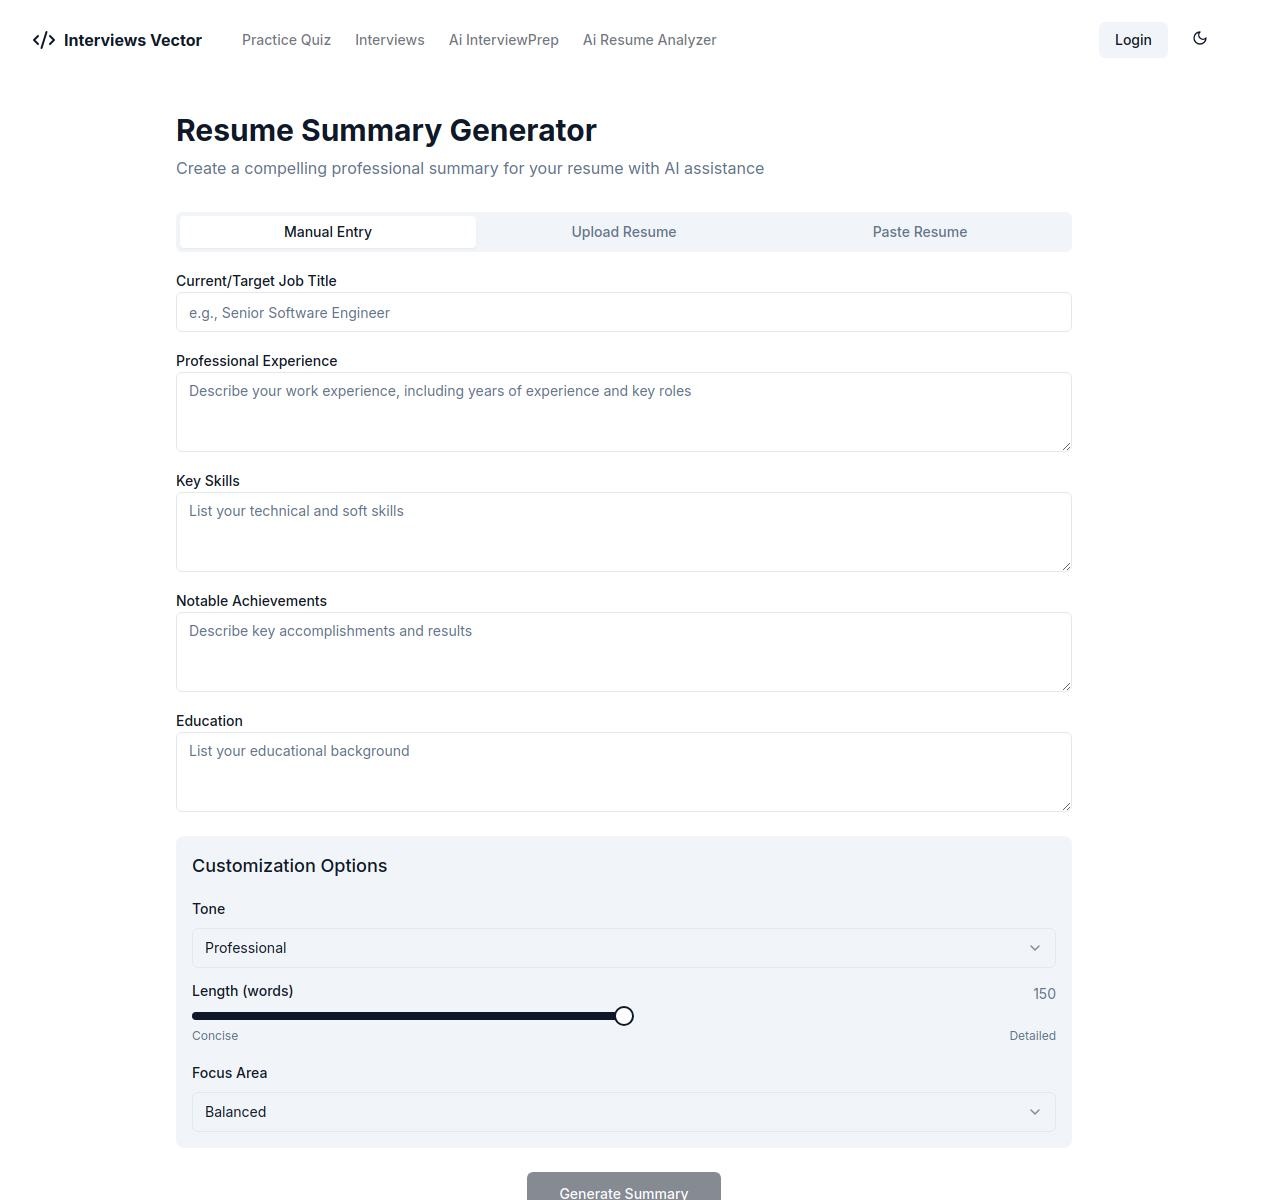This screenshot has width=1280, height=1200.
Task: Open Ai InterviewPrep from the navbar
Action: [504, 40]
